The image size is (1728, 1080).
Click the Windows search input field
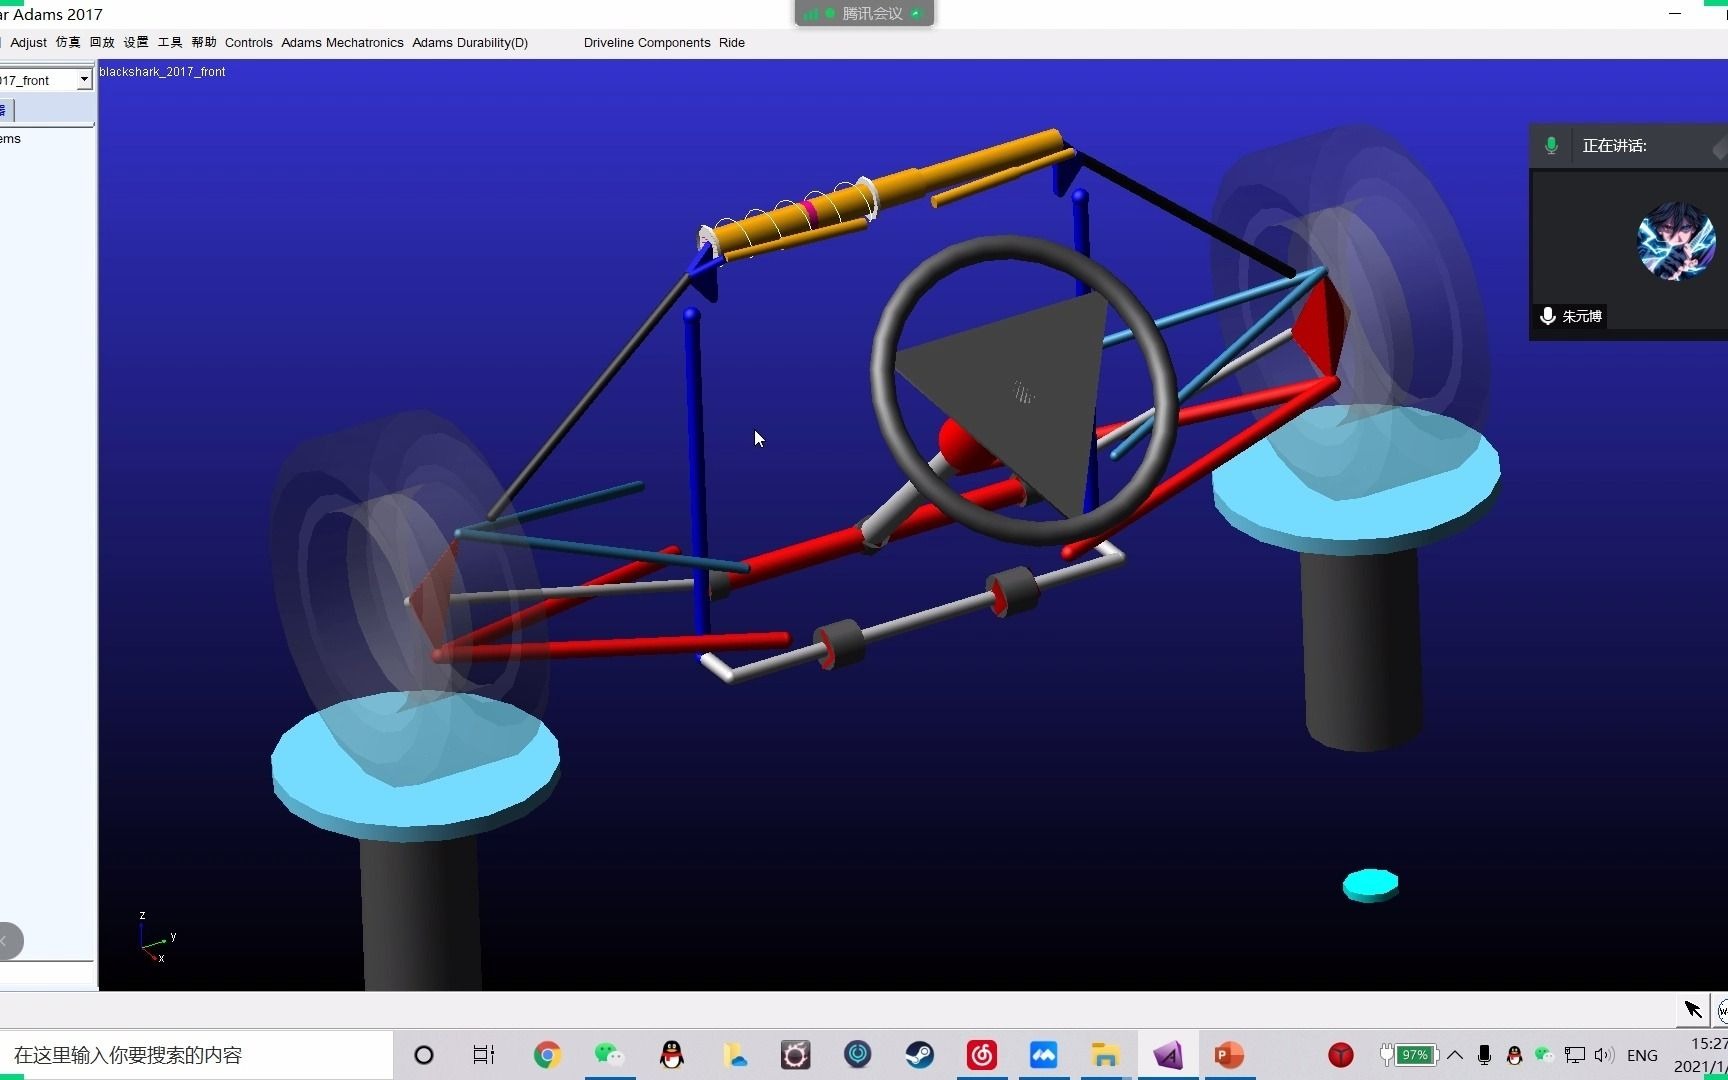click(196, 1055)
